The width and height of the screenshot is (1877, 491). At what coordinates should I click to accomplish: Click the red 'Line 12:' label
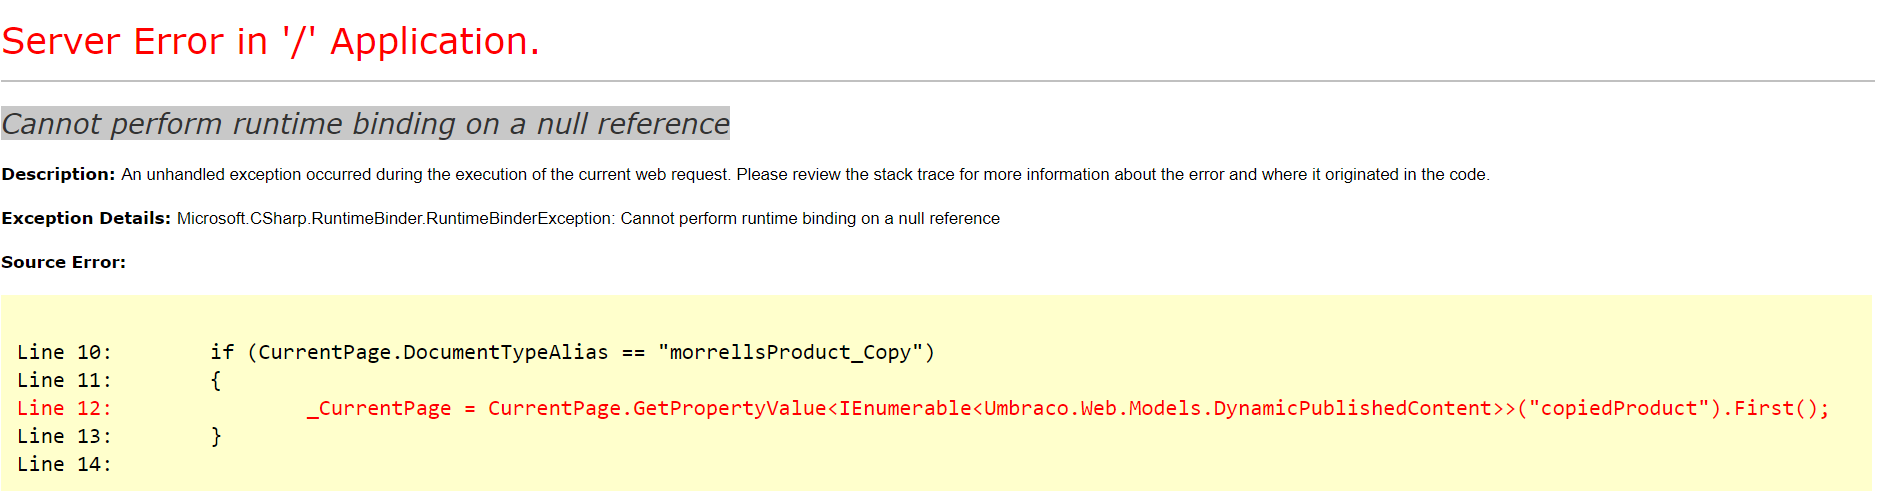(64, 408)
